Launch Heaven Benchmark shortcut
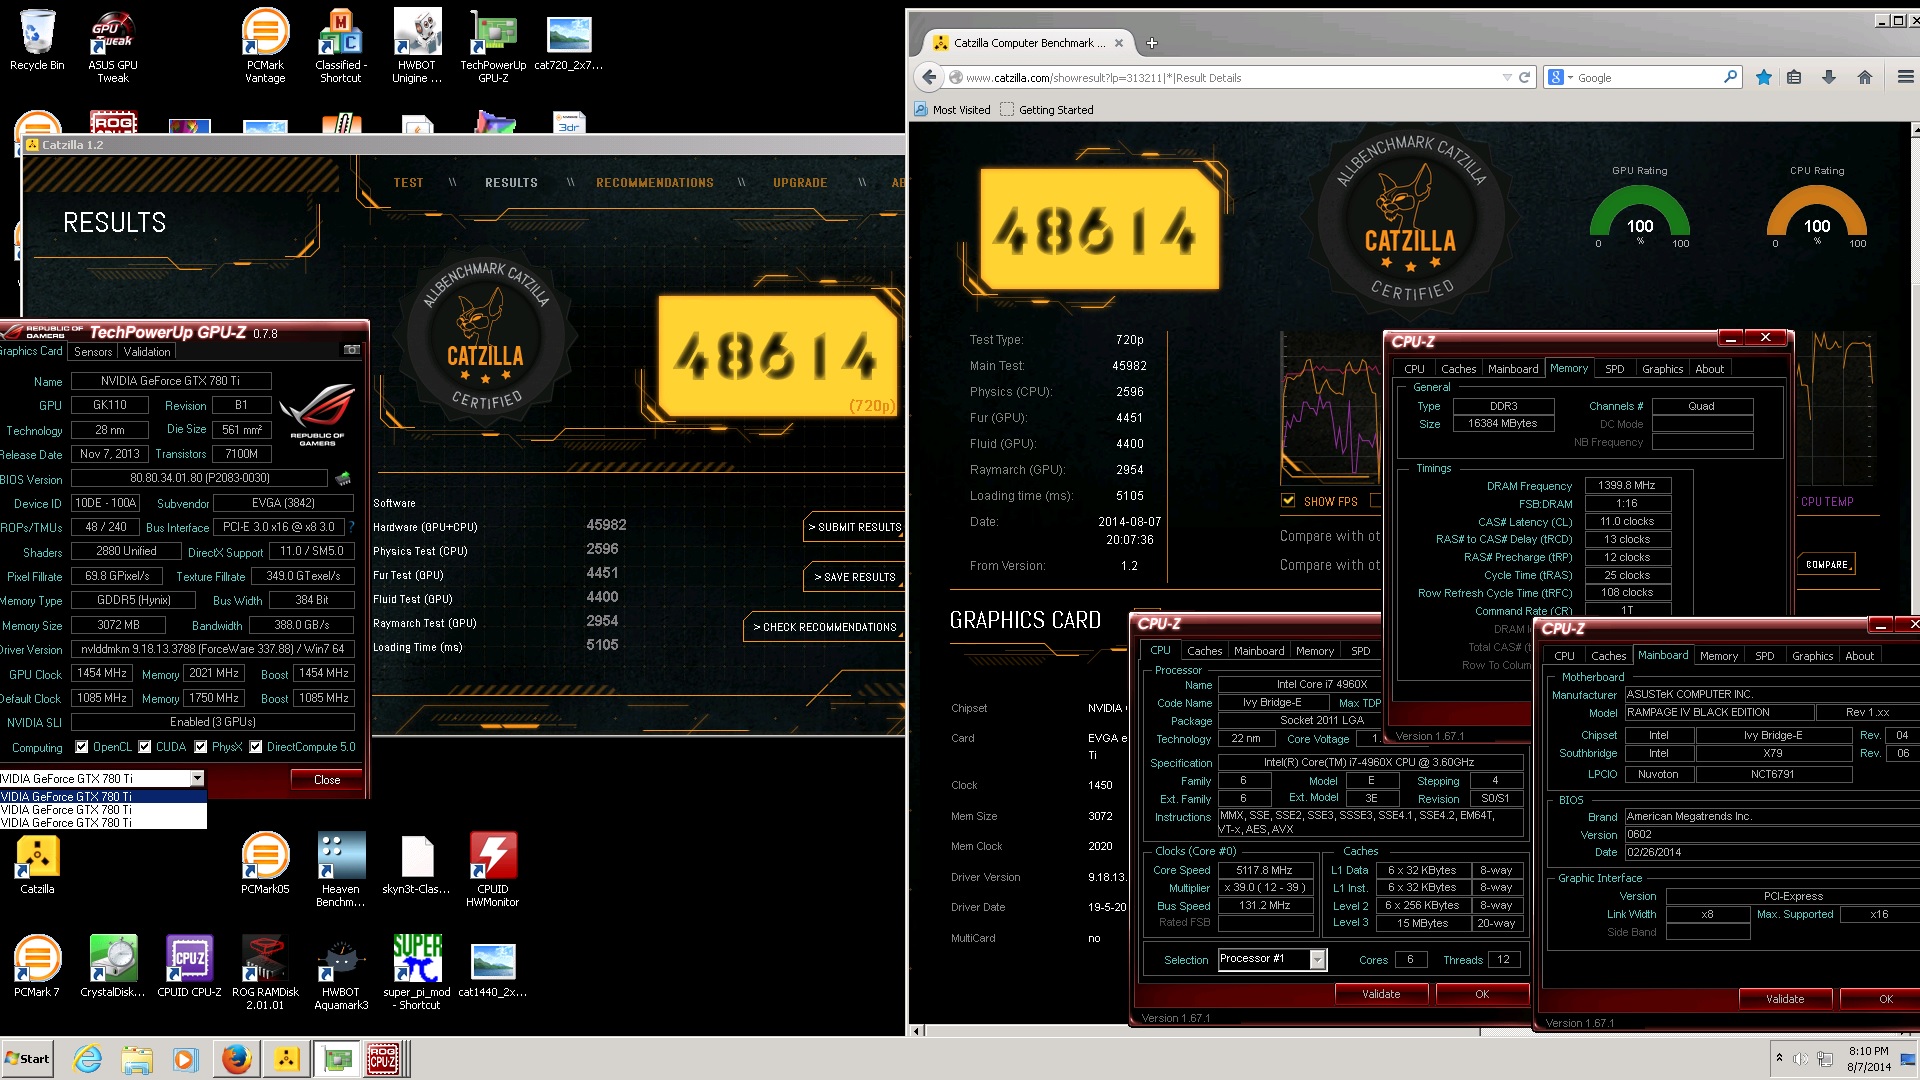The image size is (1920, 1080). coord(341,870)
